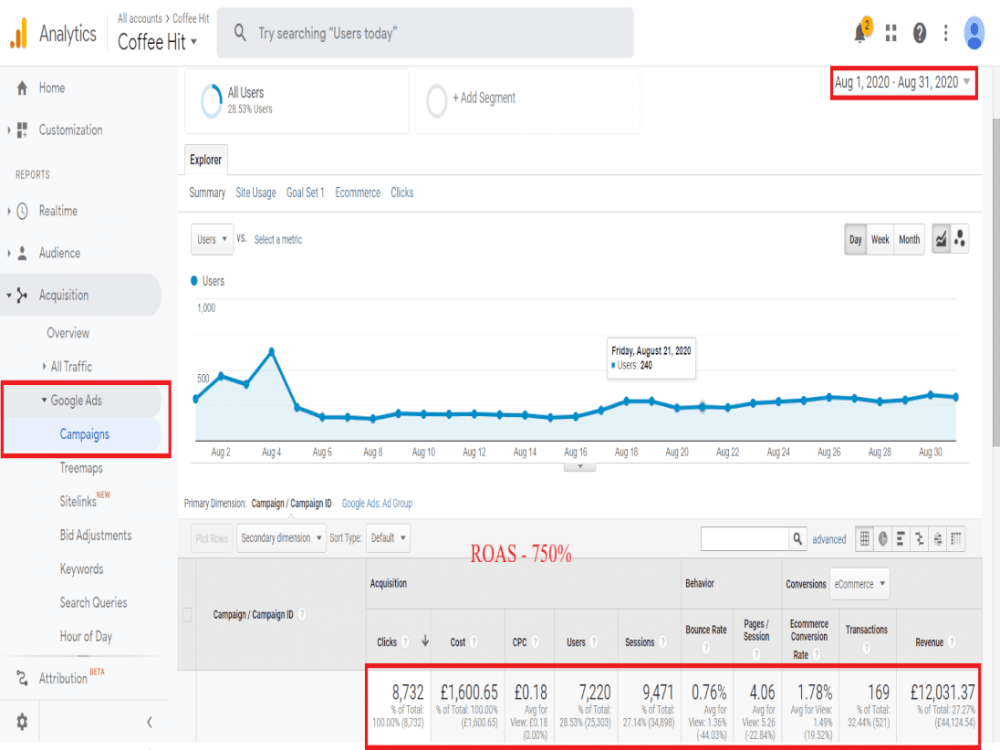This screenshot has width=1000, height=750.
Task: Open the All Users segment box
Action: click(x=297, y=101)
